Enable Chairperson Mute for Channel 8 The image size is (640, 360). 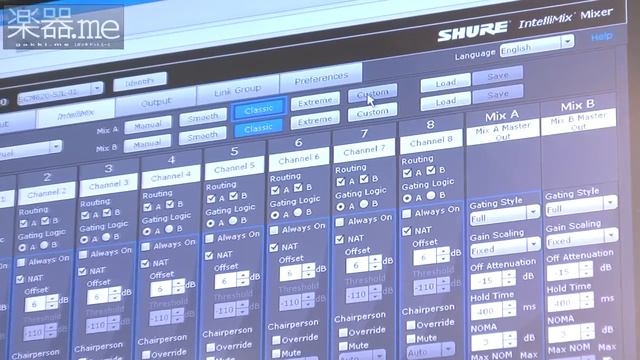coord(411,339)
